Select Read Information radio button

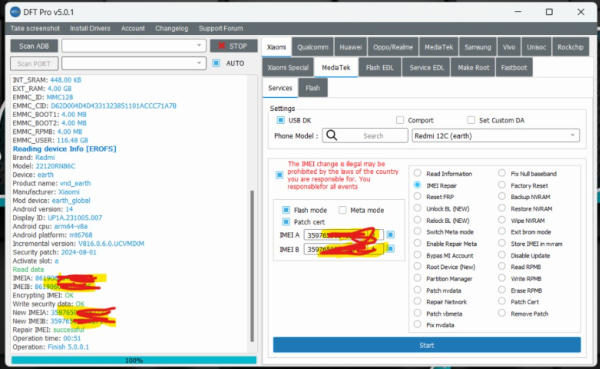(x=417, y=173)
